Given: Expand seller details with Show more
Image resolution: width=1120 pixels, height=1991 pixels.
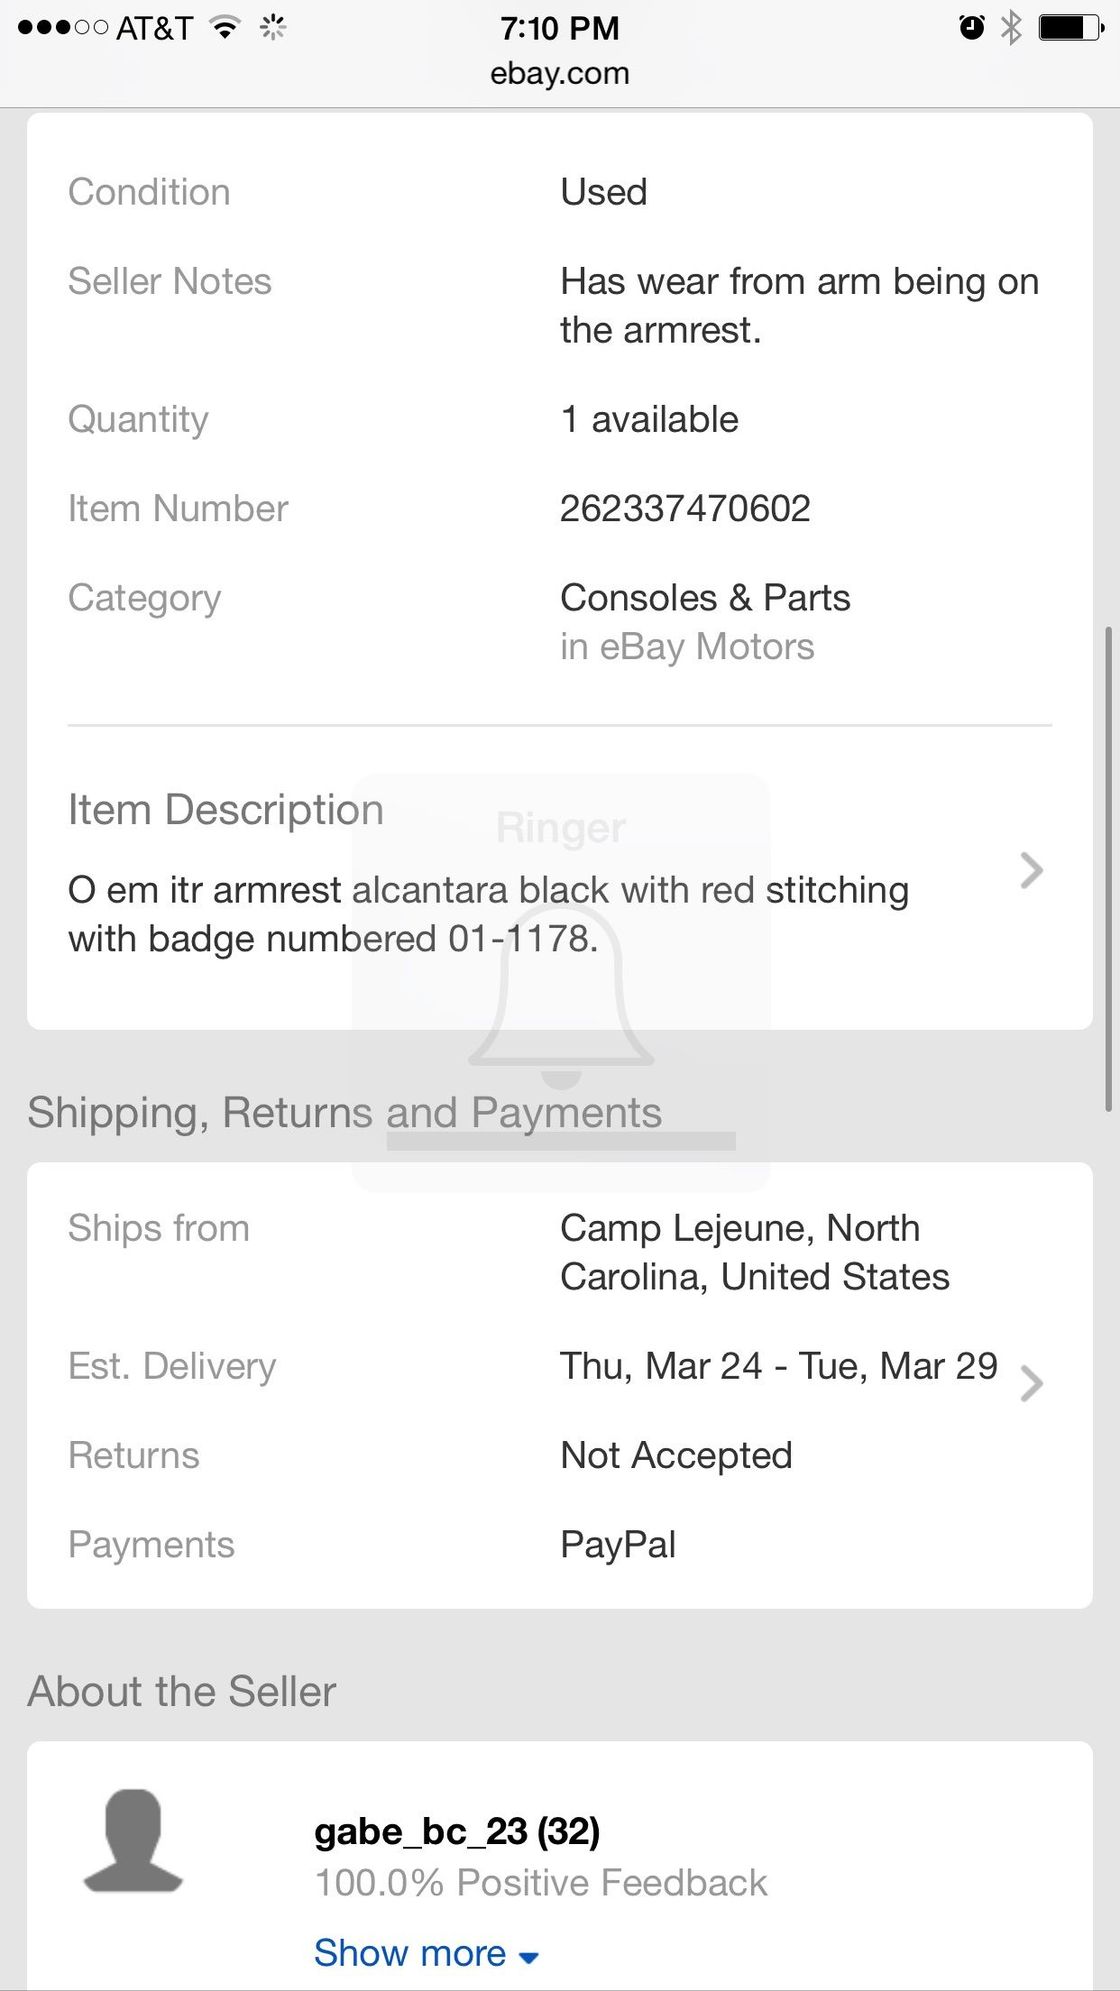Looking at the screenshot, I should 426,1953.
